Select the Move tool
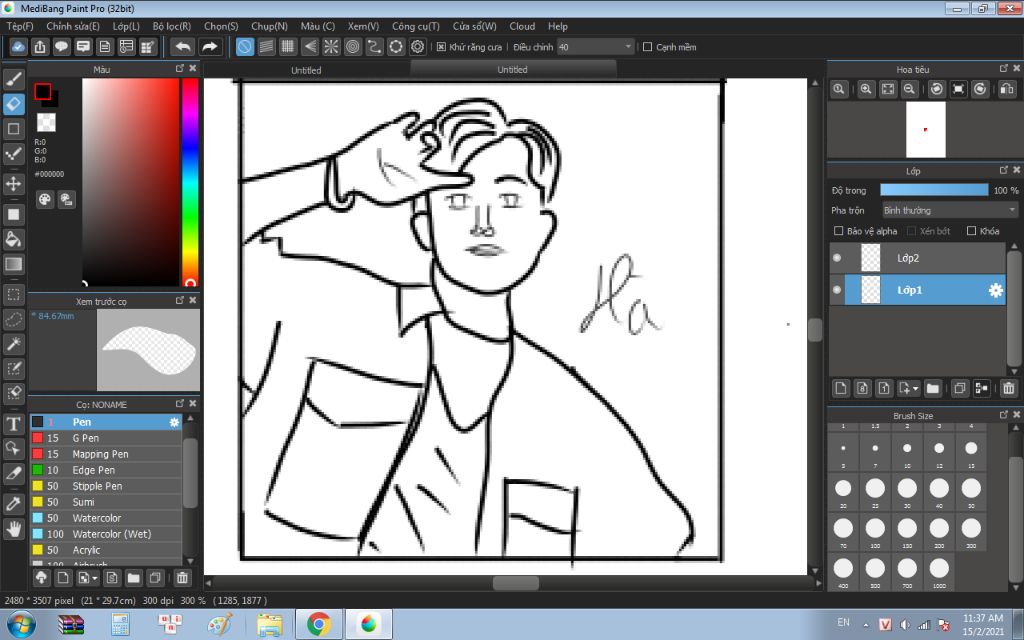1024x640 pixels. point(14,184)
